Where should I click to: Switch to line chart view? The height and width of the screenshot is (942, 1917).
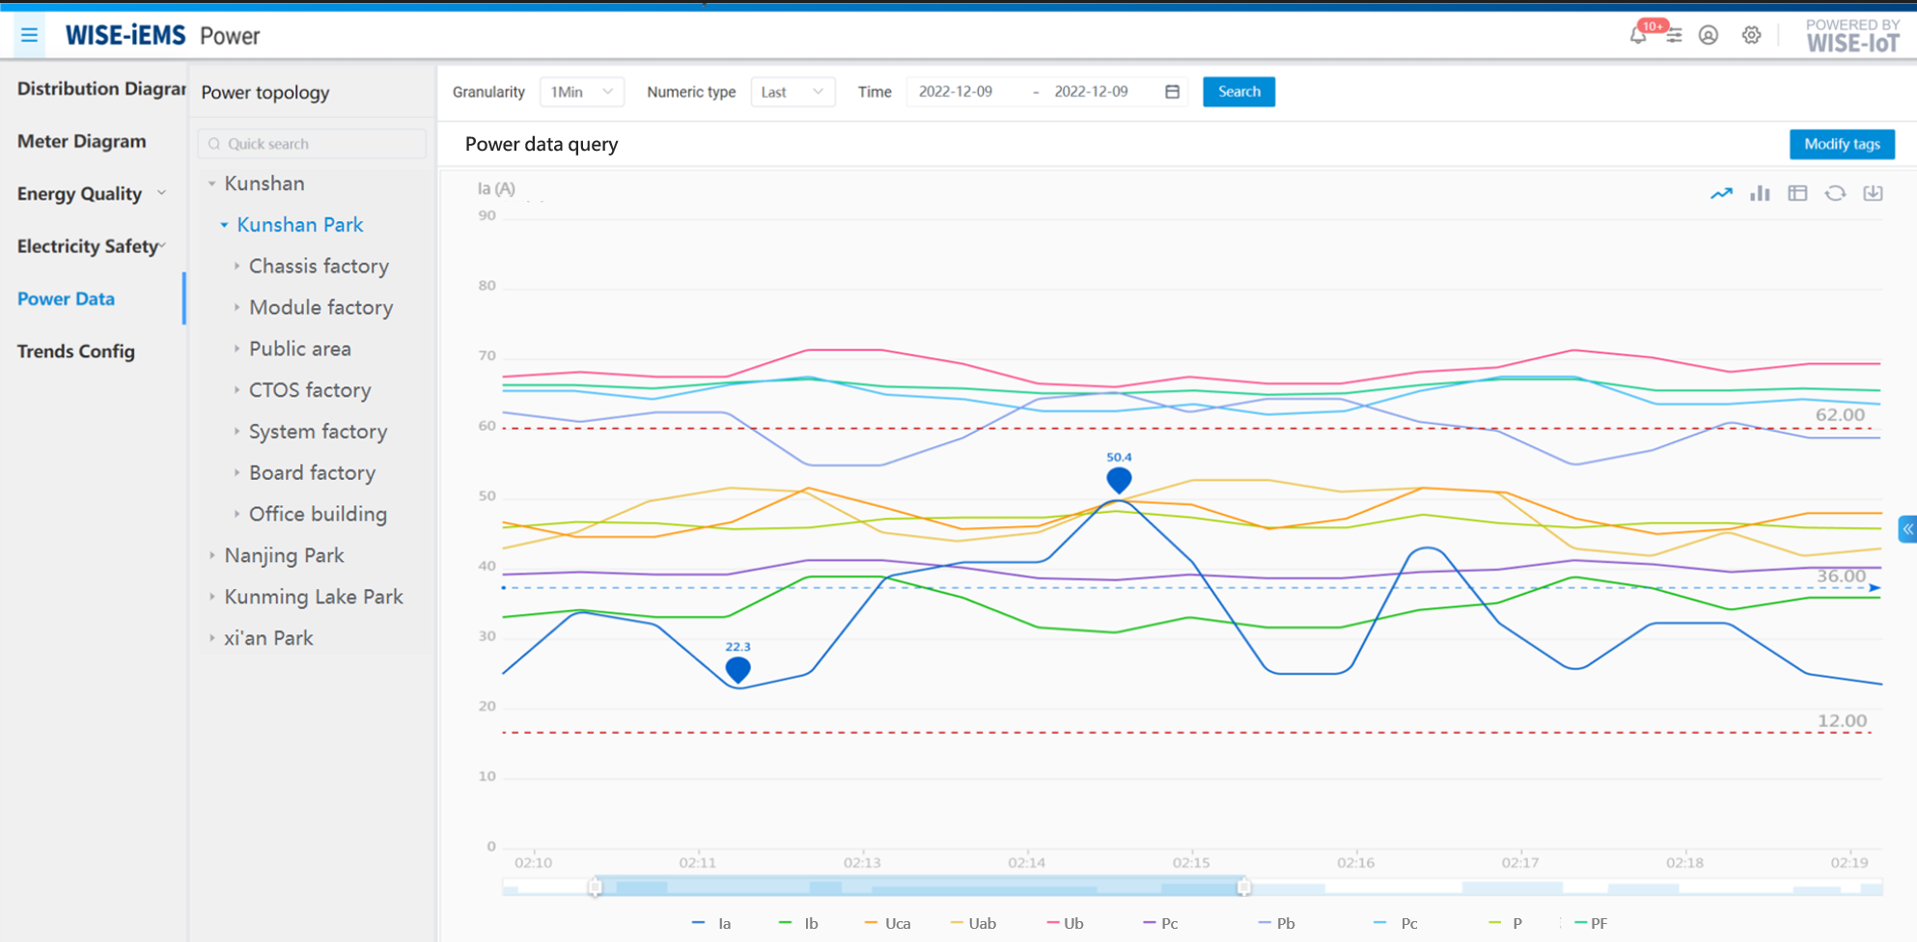click(x=1721, y=194)
